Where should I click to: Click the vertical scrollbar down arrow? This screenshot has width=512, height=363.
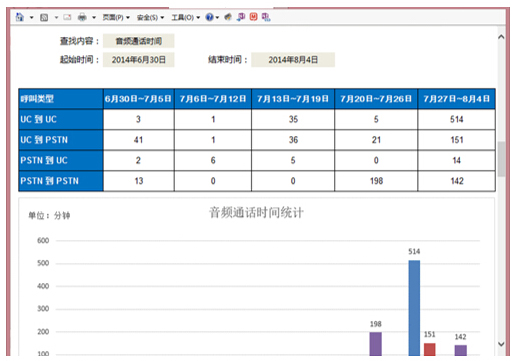pos(501,344)
